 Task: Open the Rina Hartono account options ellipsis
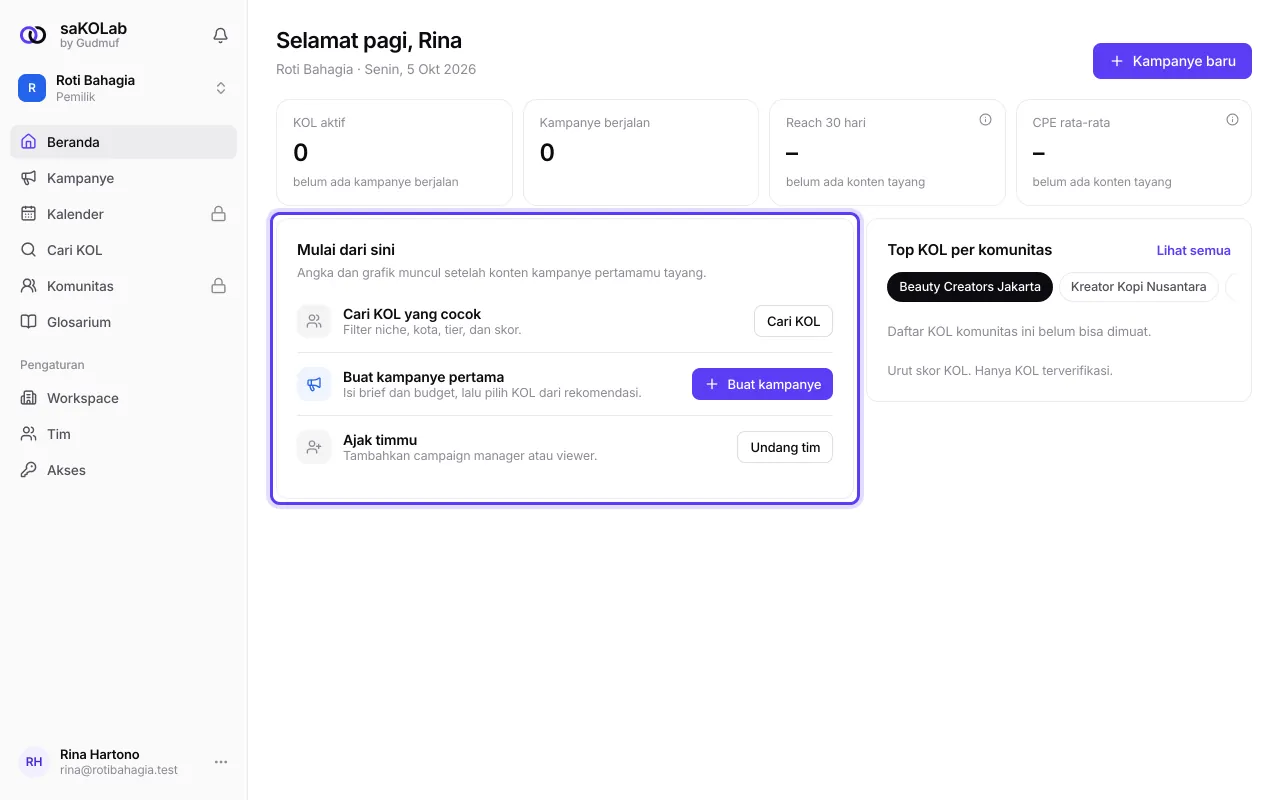(x=221, y=762)
